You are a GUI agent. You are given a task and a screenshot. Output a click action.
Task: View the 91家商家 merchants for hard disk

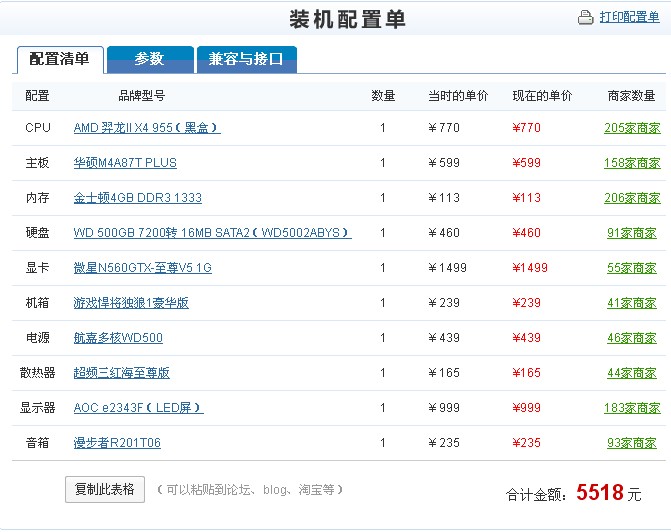pyautogui.click(x=632, y=233)
